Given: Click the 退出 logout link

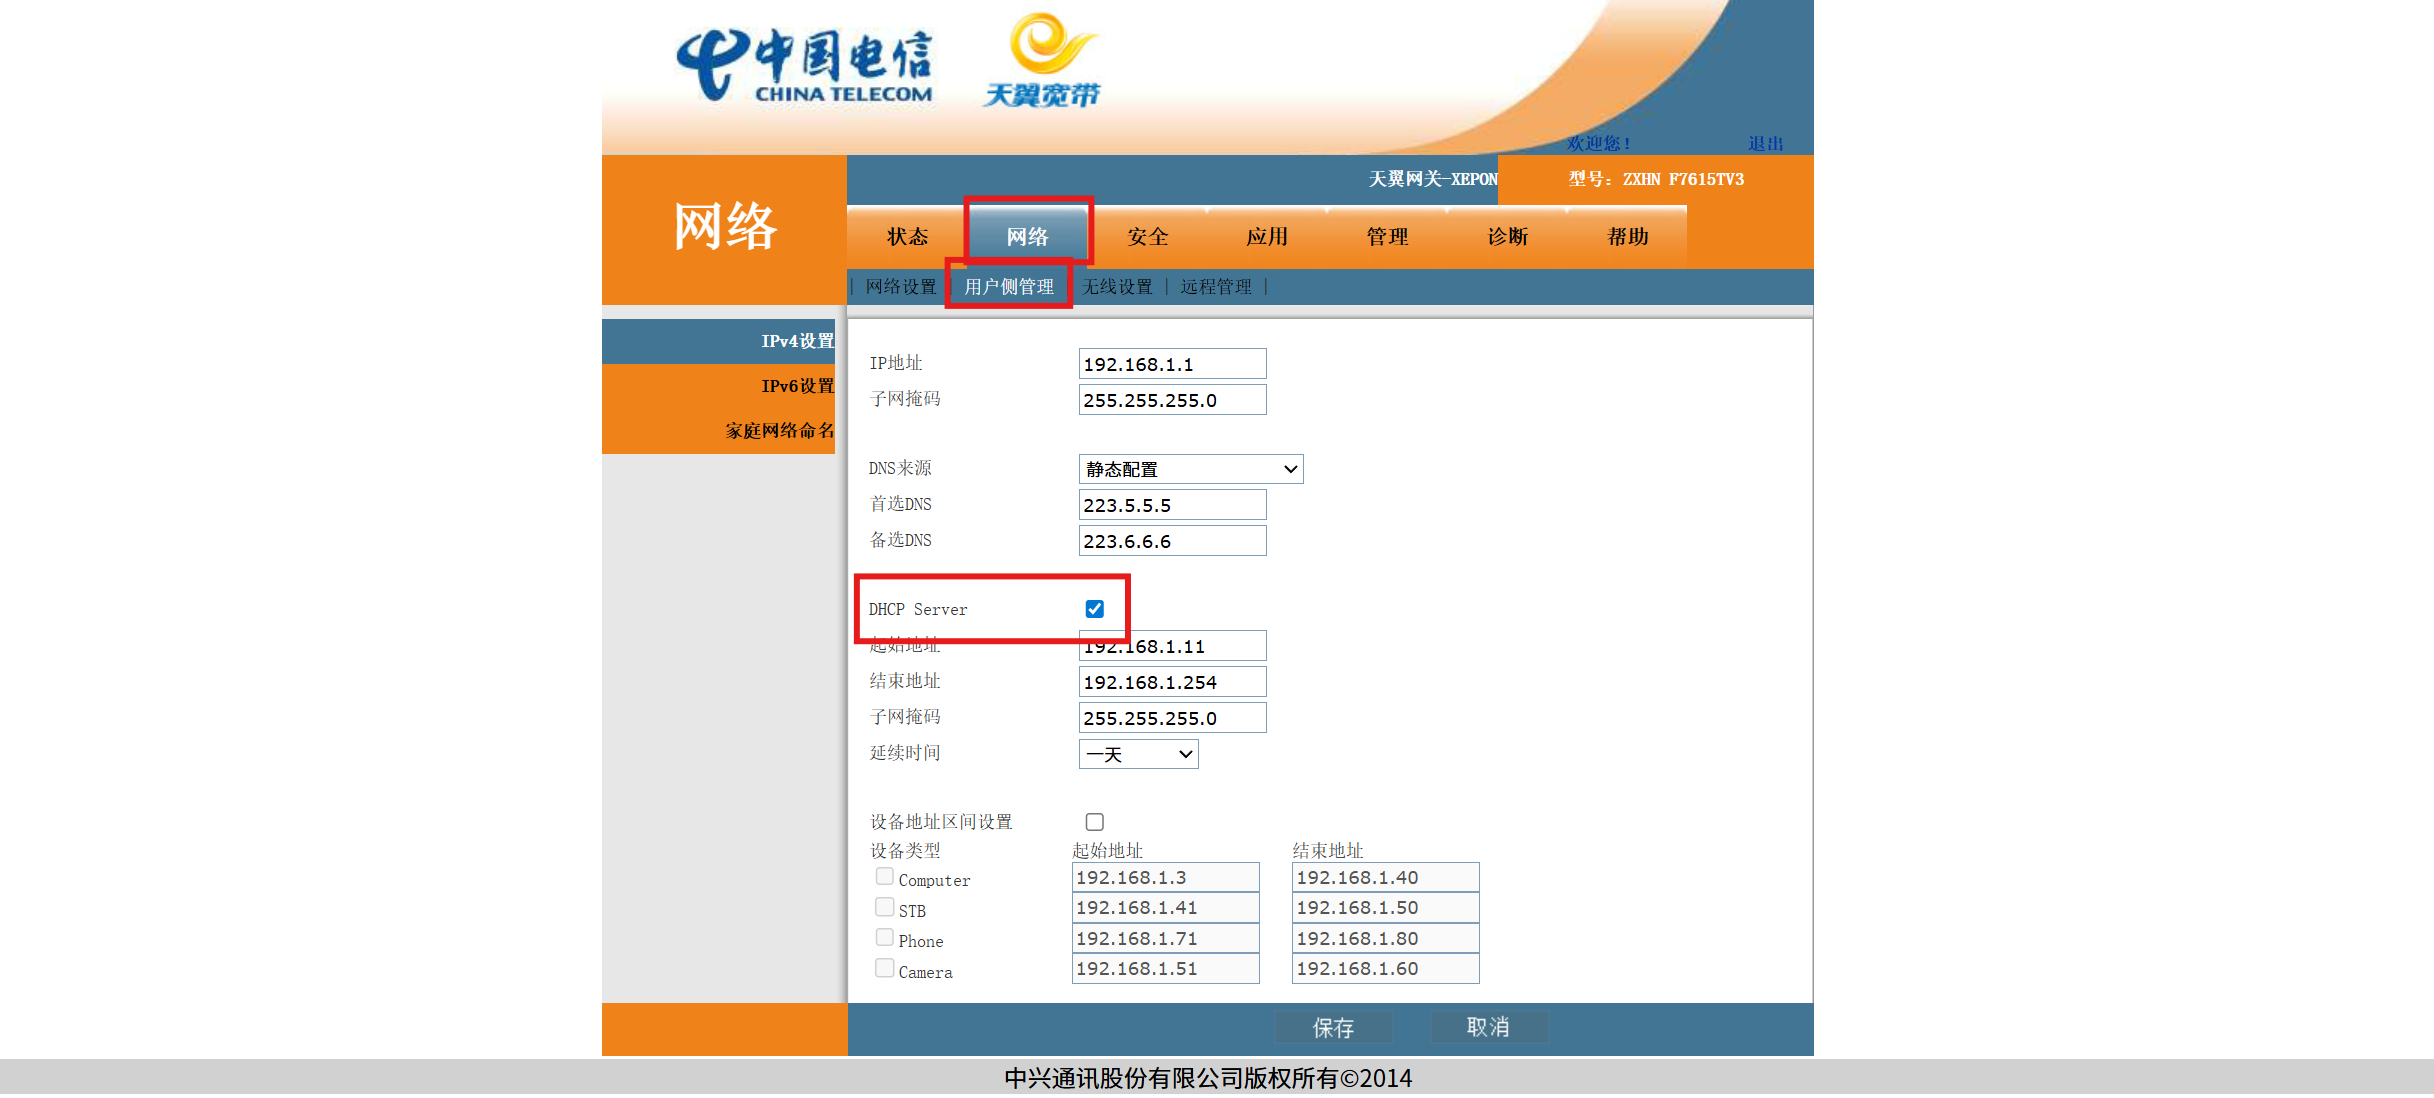Looking at the screenshot, I should [x=1765, y=144].
